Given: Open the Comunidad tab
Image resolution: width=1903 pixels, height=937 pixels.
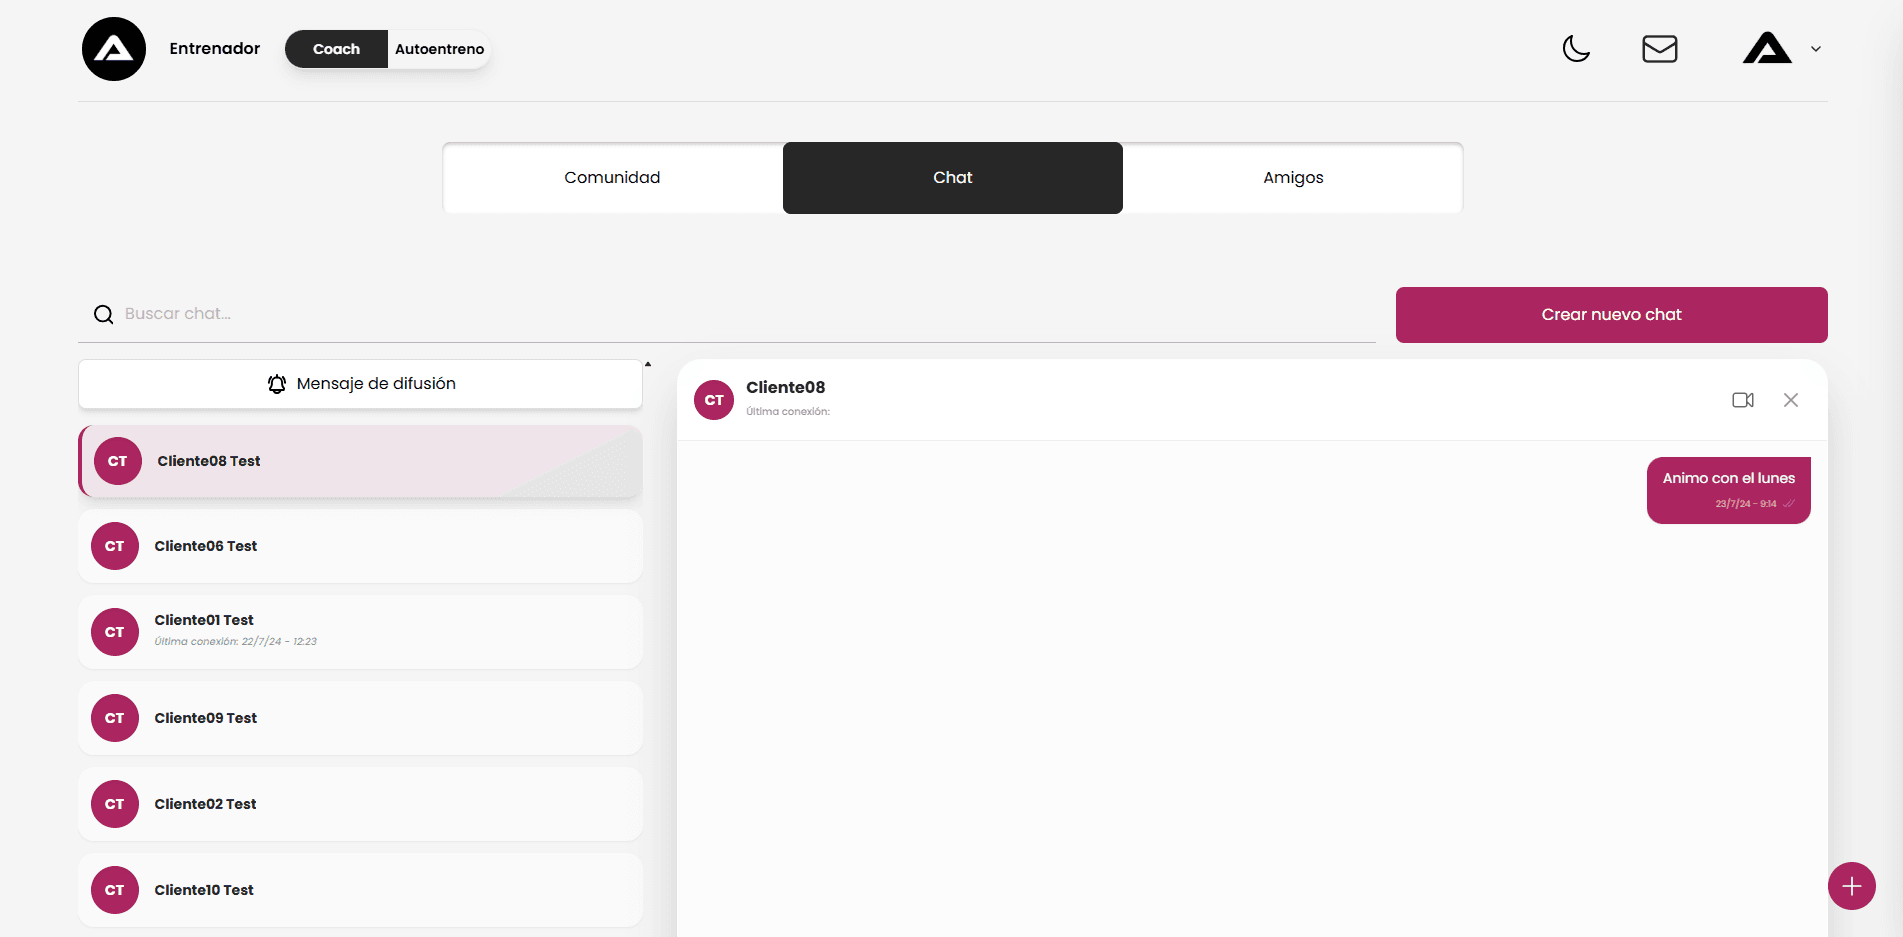Looking at the screenshot, I should click(x=612, y=178).
